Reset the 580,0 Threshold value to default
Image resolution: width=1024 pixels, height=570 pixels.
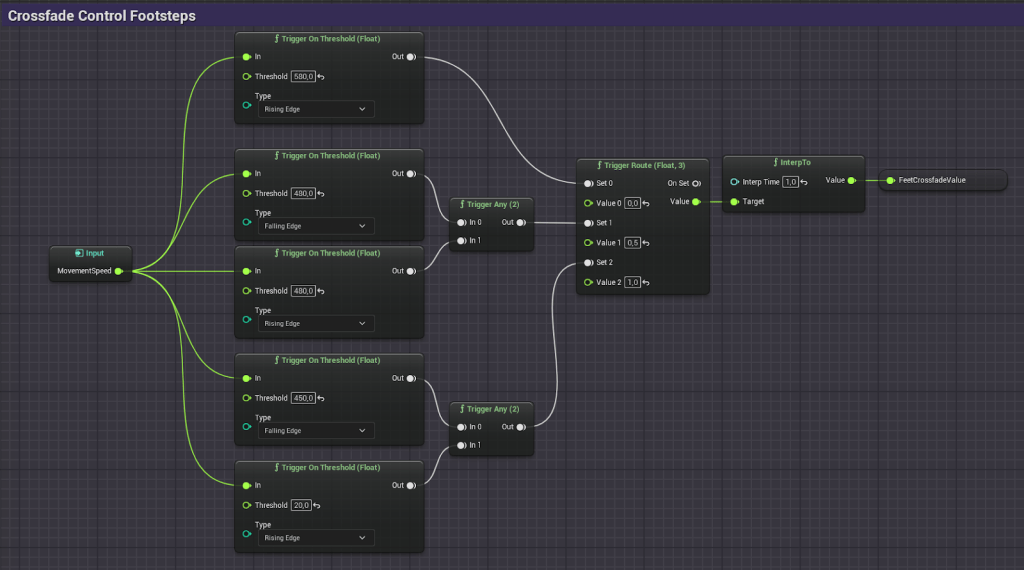321,77
